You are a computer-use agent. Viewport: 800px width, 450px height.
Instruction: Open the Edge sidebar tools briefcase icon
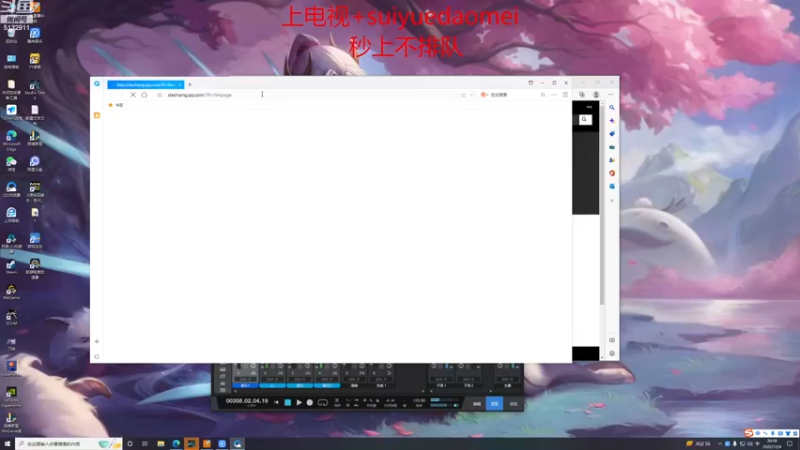pyautogui.click(x=612, y=147)
